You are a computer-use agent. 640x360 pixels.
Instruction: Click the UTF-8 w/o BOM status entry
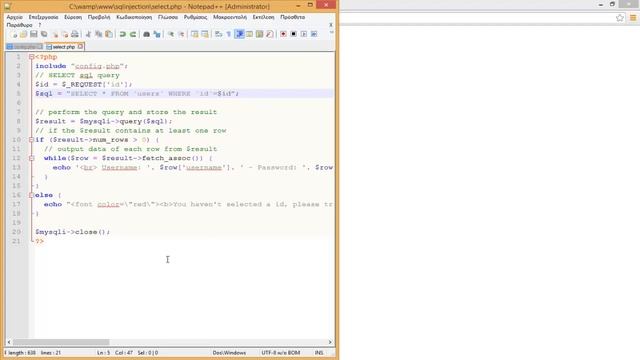tap(280, 353)
